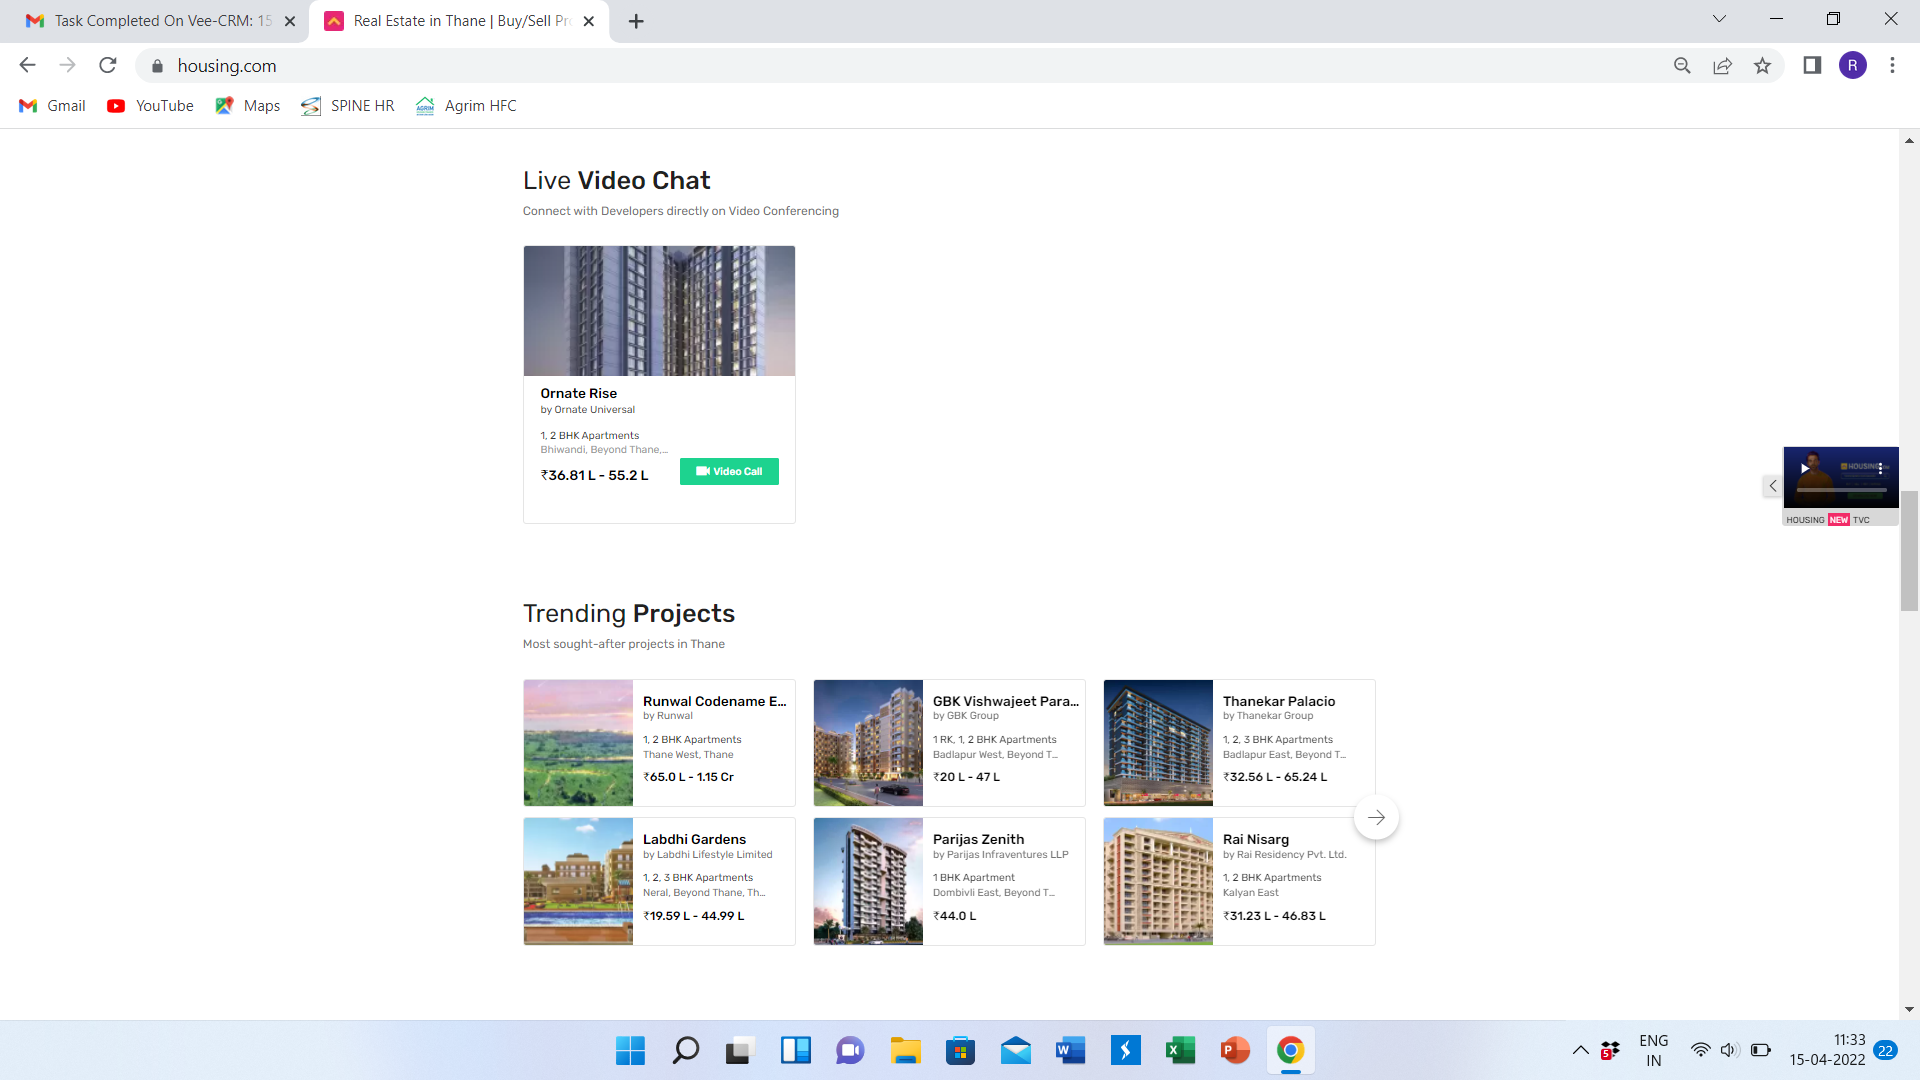Open the Rai Nisarg project card

point(1239,881)
